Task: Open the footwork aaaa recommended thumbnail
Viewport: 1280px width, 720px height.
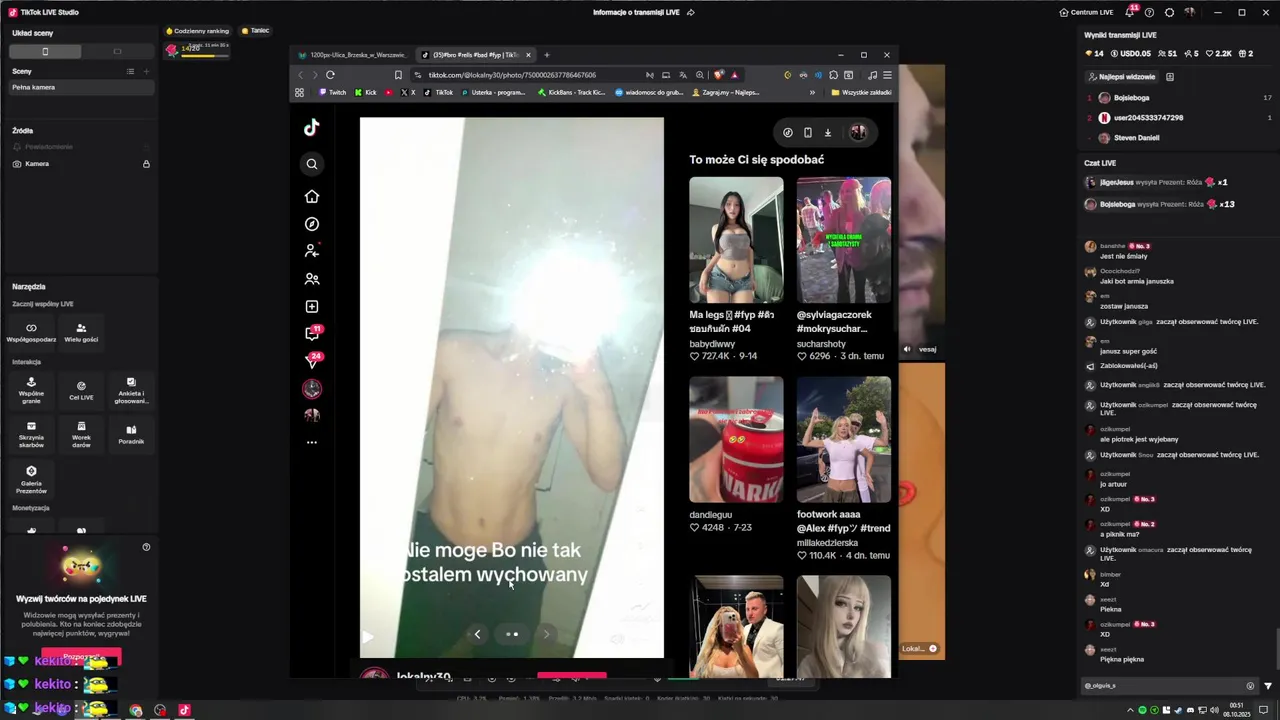Action: 844,439
